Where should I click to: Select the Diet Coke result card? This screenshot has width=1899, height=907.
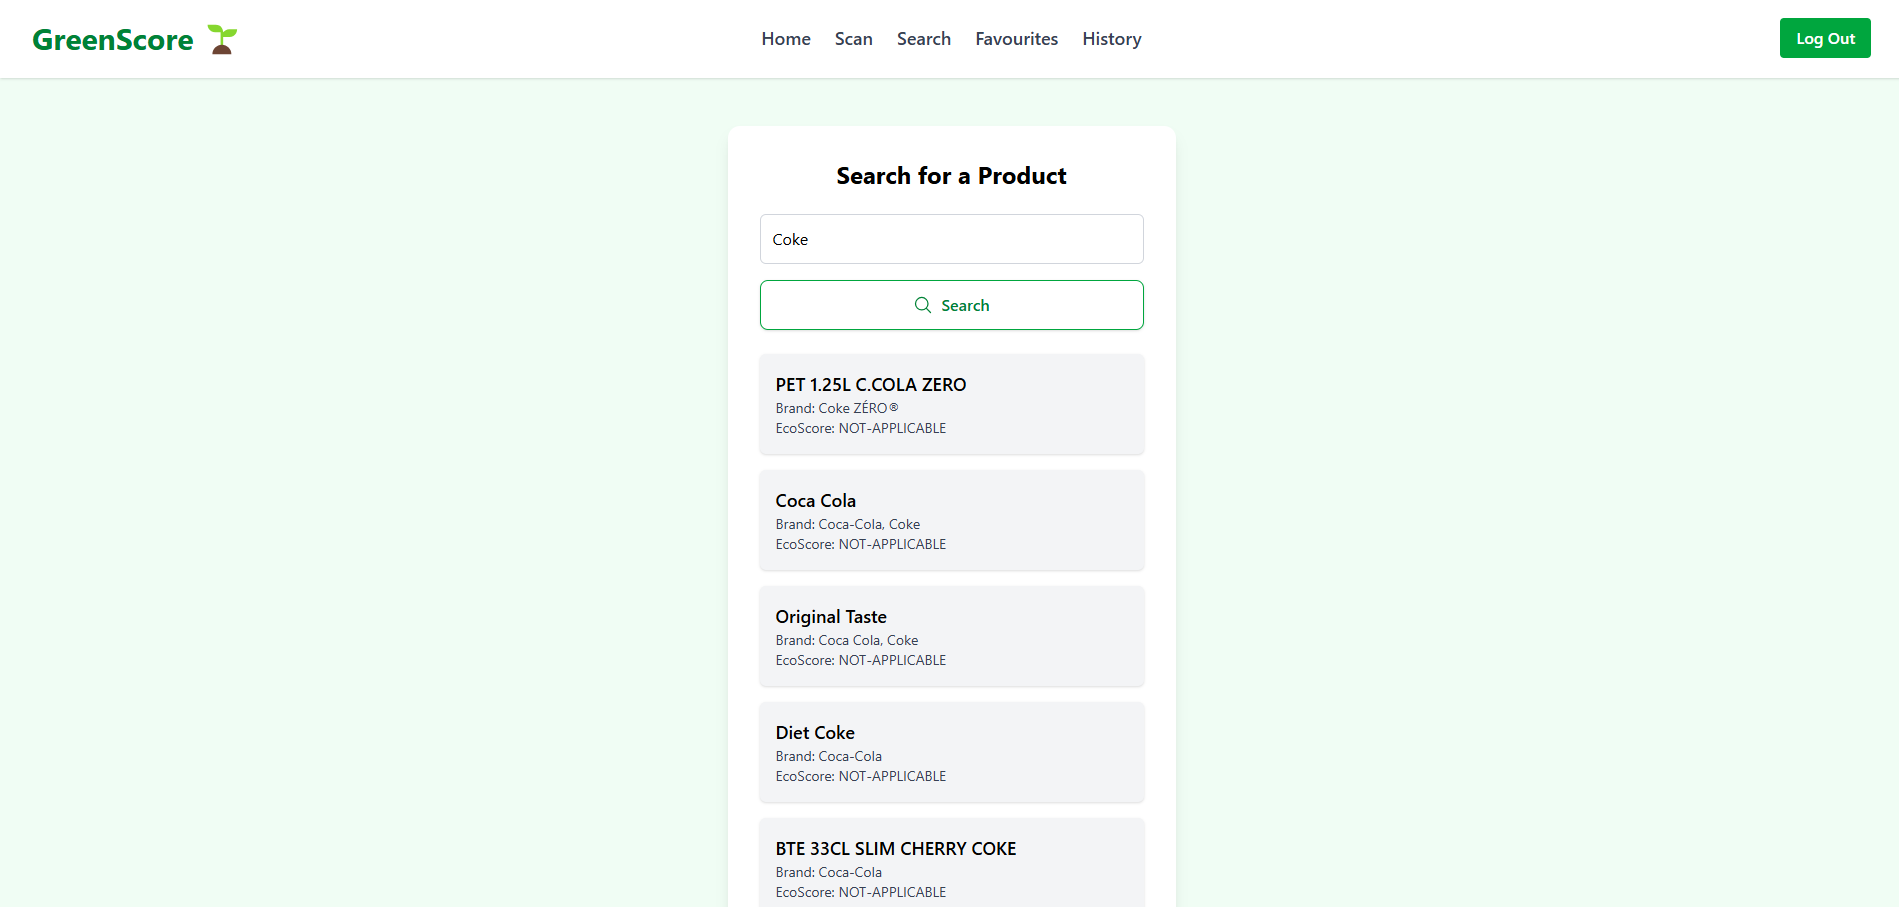click(951, 752)
